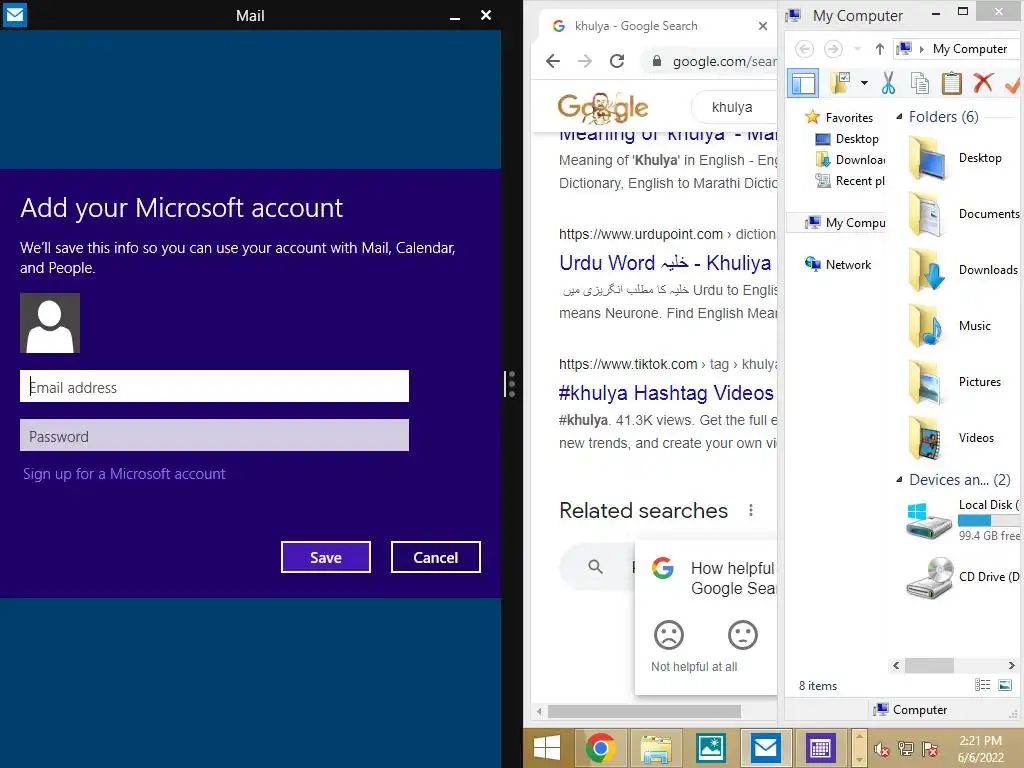
Task: Reload the Google search page
Action: 617,61
